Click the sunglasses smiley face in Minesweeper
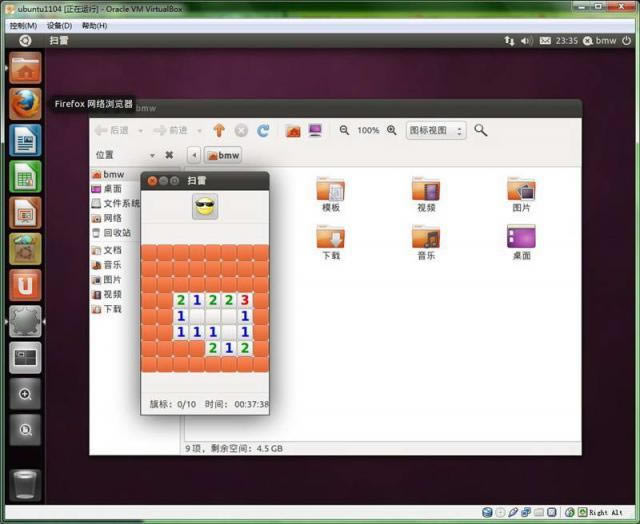Image resolution: width=640 pixels, height=524 pixels. click(x=205, y=206)
